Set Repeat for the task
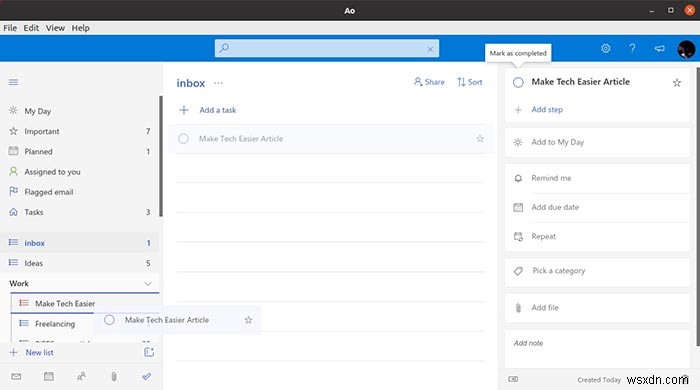This screenshot has width=700, height=390. pos(597,236)
